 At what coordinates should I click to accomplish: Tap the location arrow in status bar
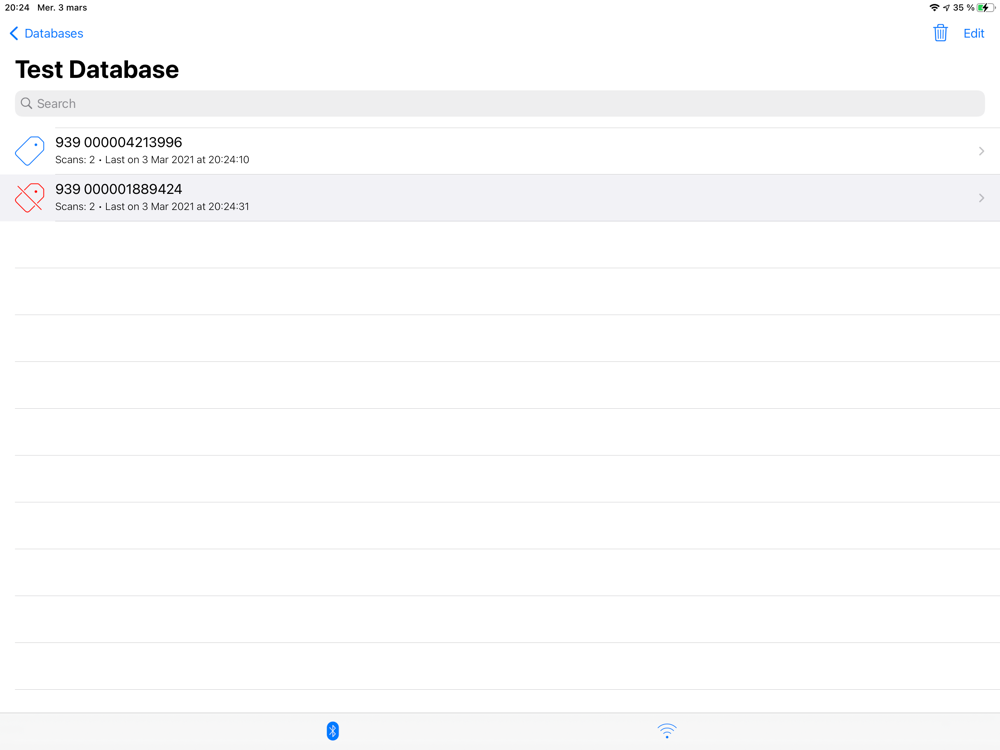coord(946,8)
